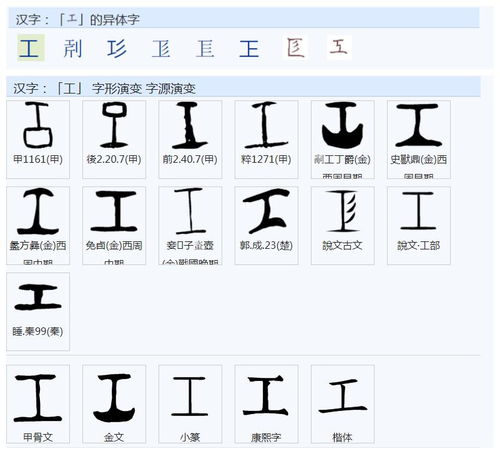
Task: Click the small brown 互-like variant image
Action: [339, 47]
